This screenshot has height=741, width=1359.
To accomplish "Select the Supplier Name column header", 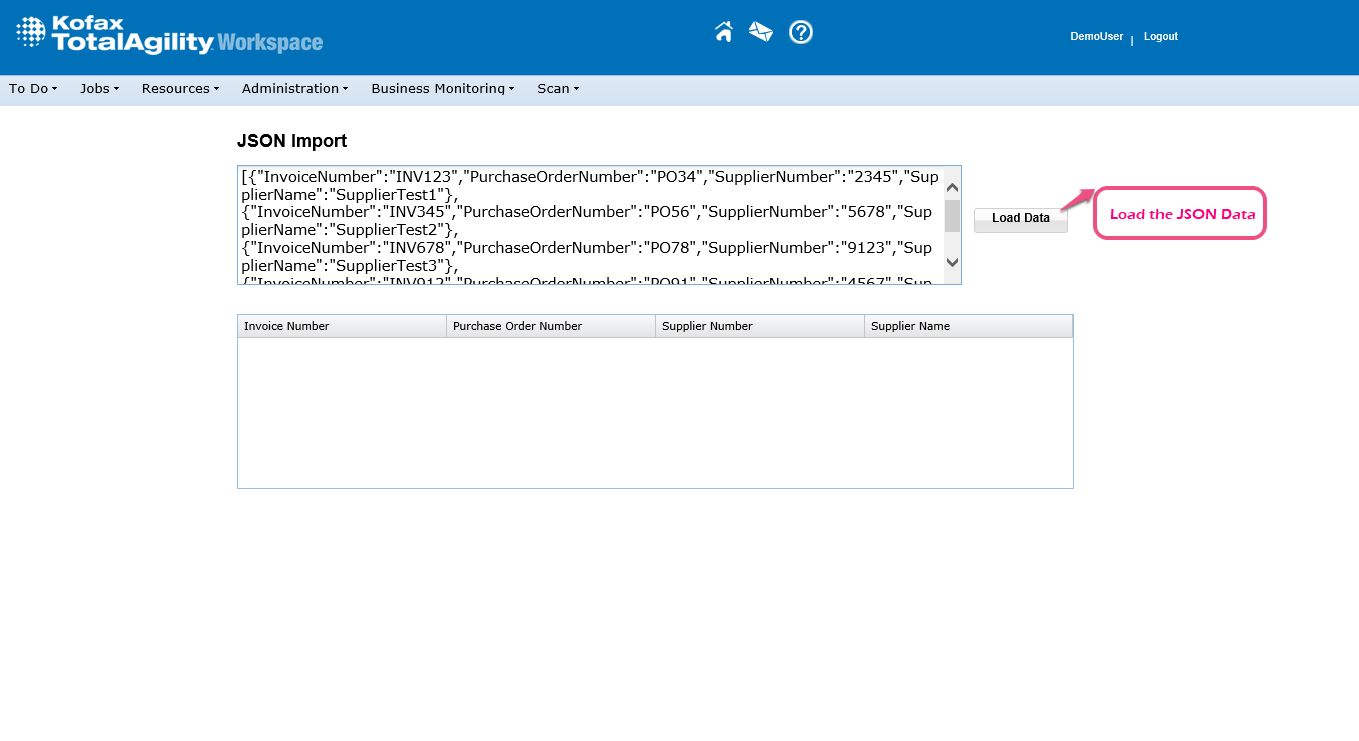I will coord(968,326).
